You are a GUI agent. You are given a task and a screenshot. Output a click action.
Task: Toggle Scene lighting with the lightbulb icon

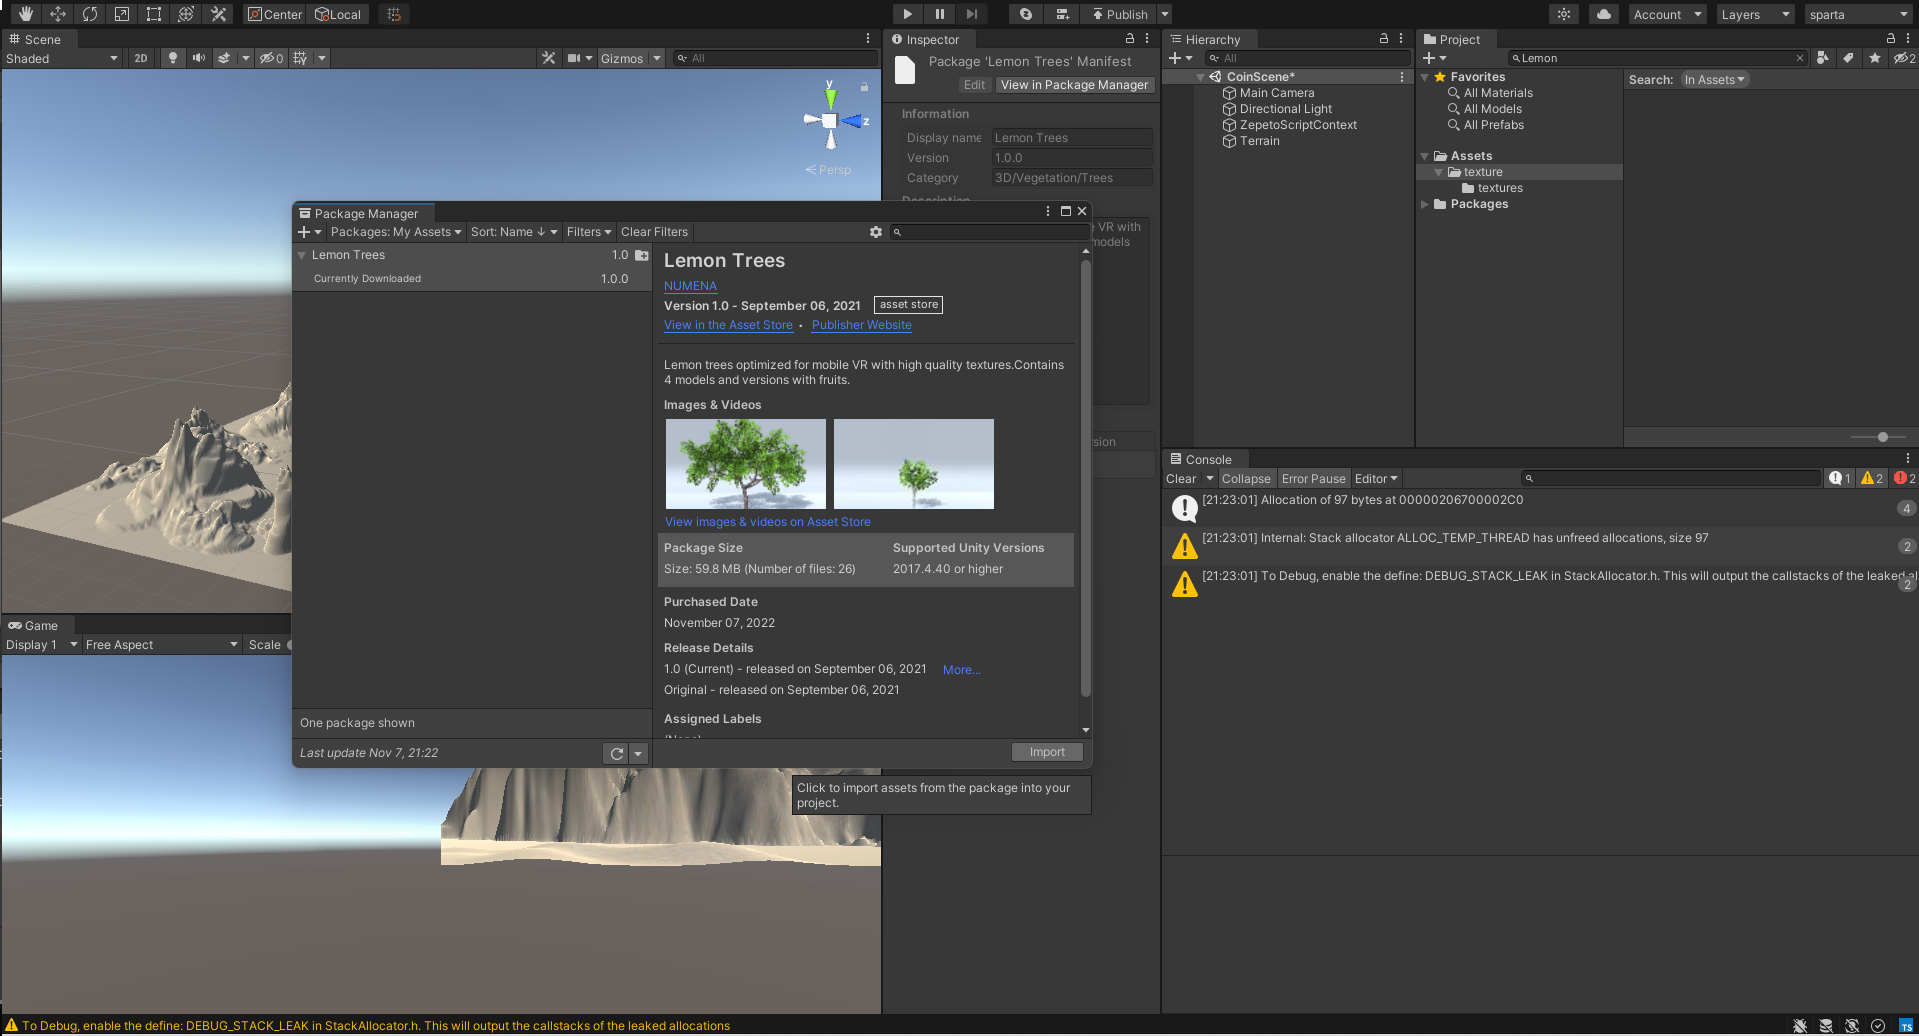[x=173, y=58]
